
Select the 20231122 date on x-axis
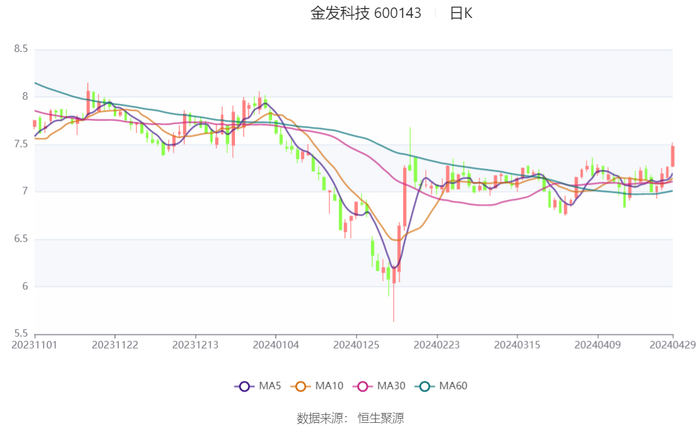pyautogui.click(x=115, y=345)
